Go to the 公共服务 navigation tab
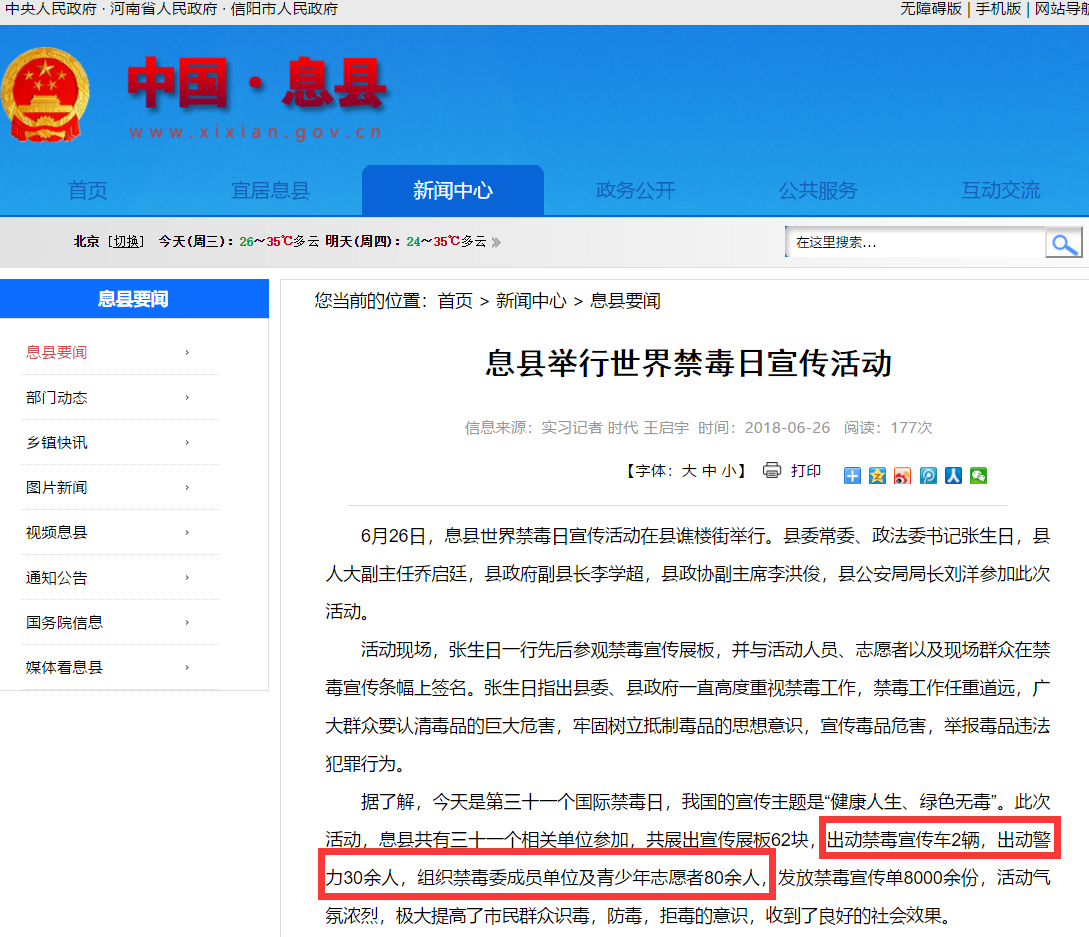 [x=818, y=190]
